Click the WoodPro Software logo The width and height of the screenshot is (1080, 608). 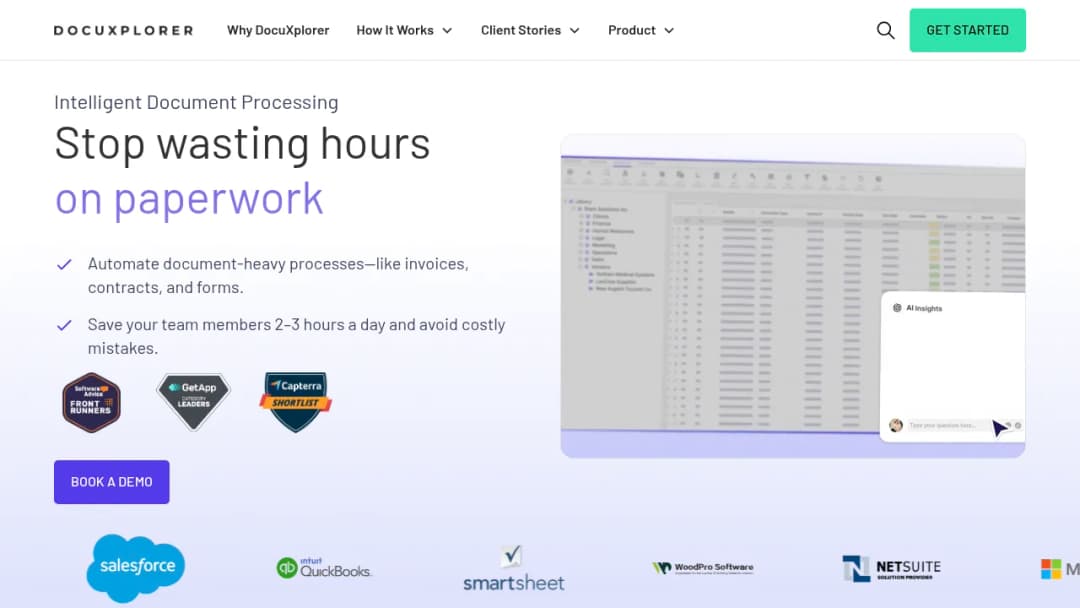pos(703,568)
